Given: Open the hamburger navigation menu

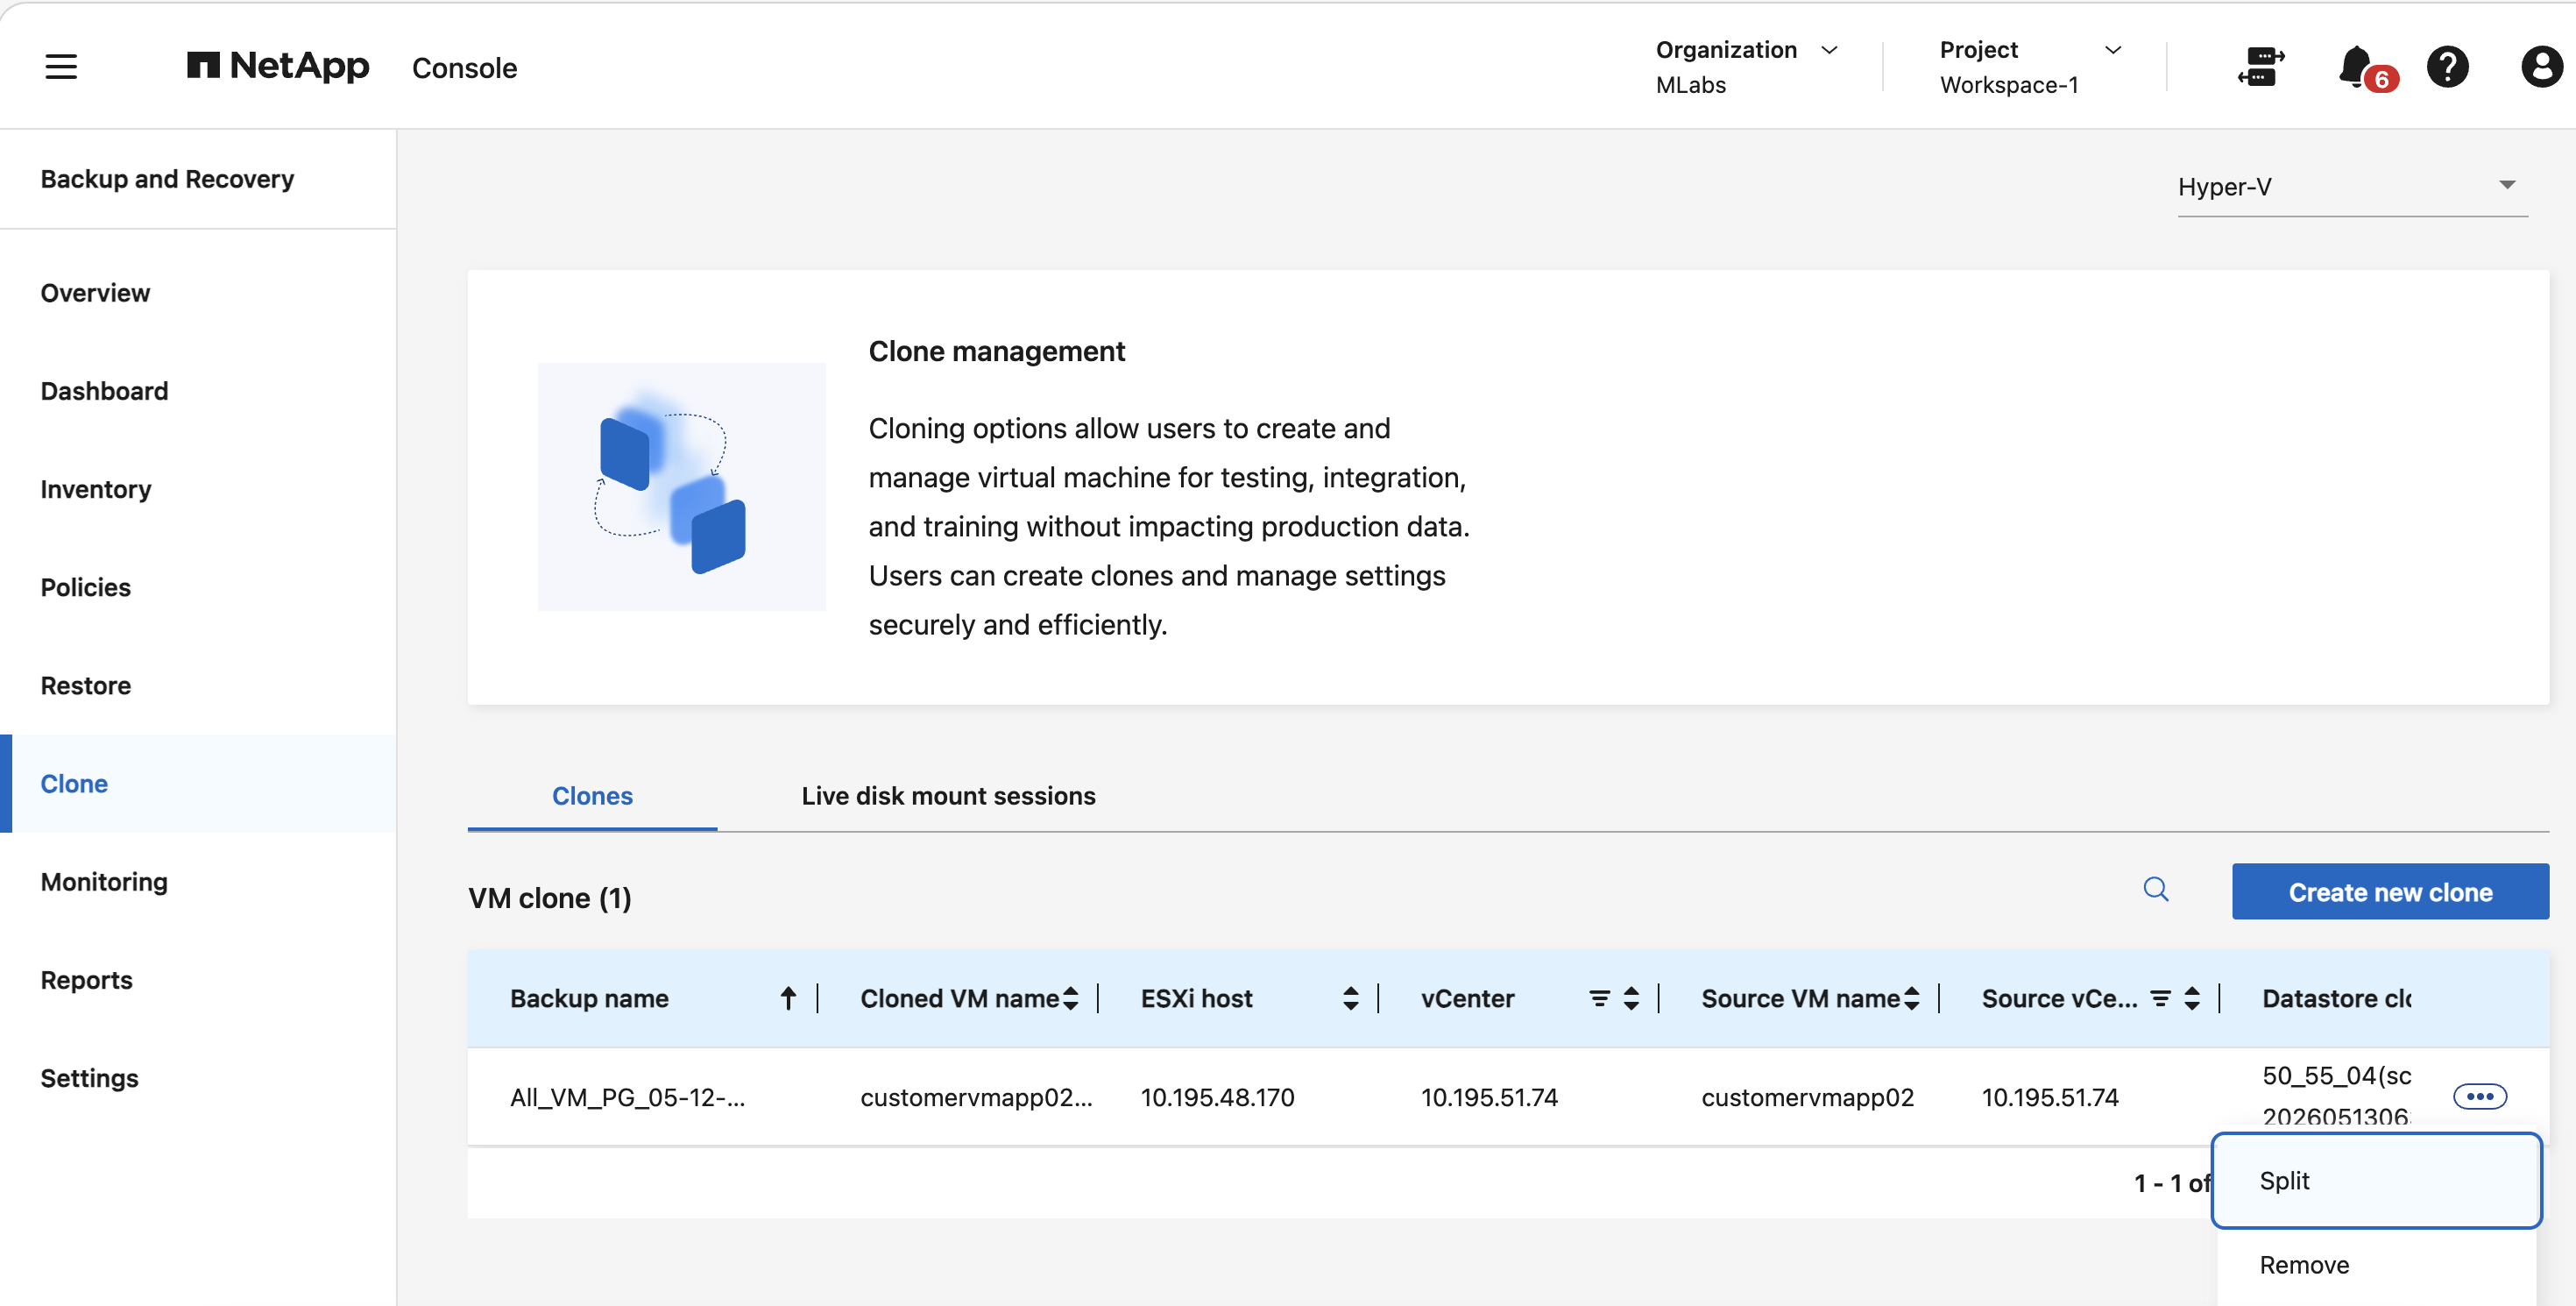Looking at the screenshot, I should [x=61, y=67].
